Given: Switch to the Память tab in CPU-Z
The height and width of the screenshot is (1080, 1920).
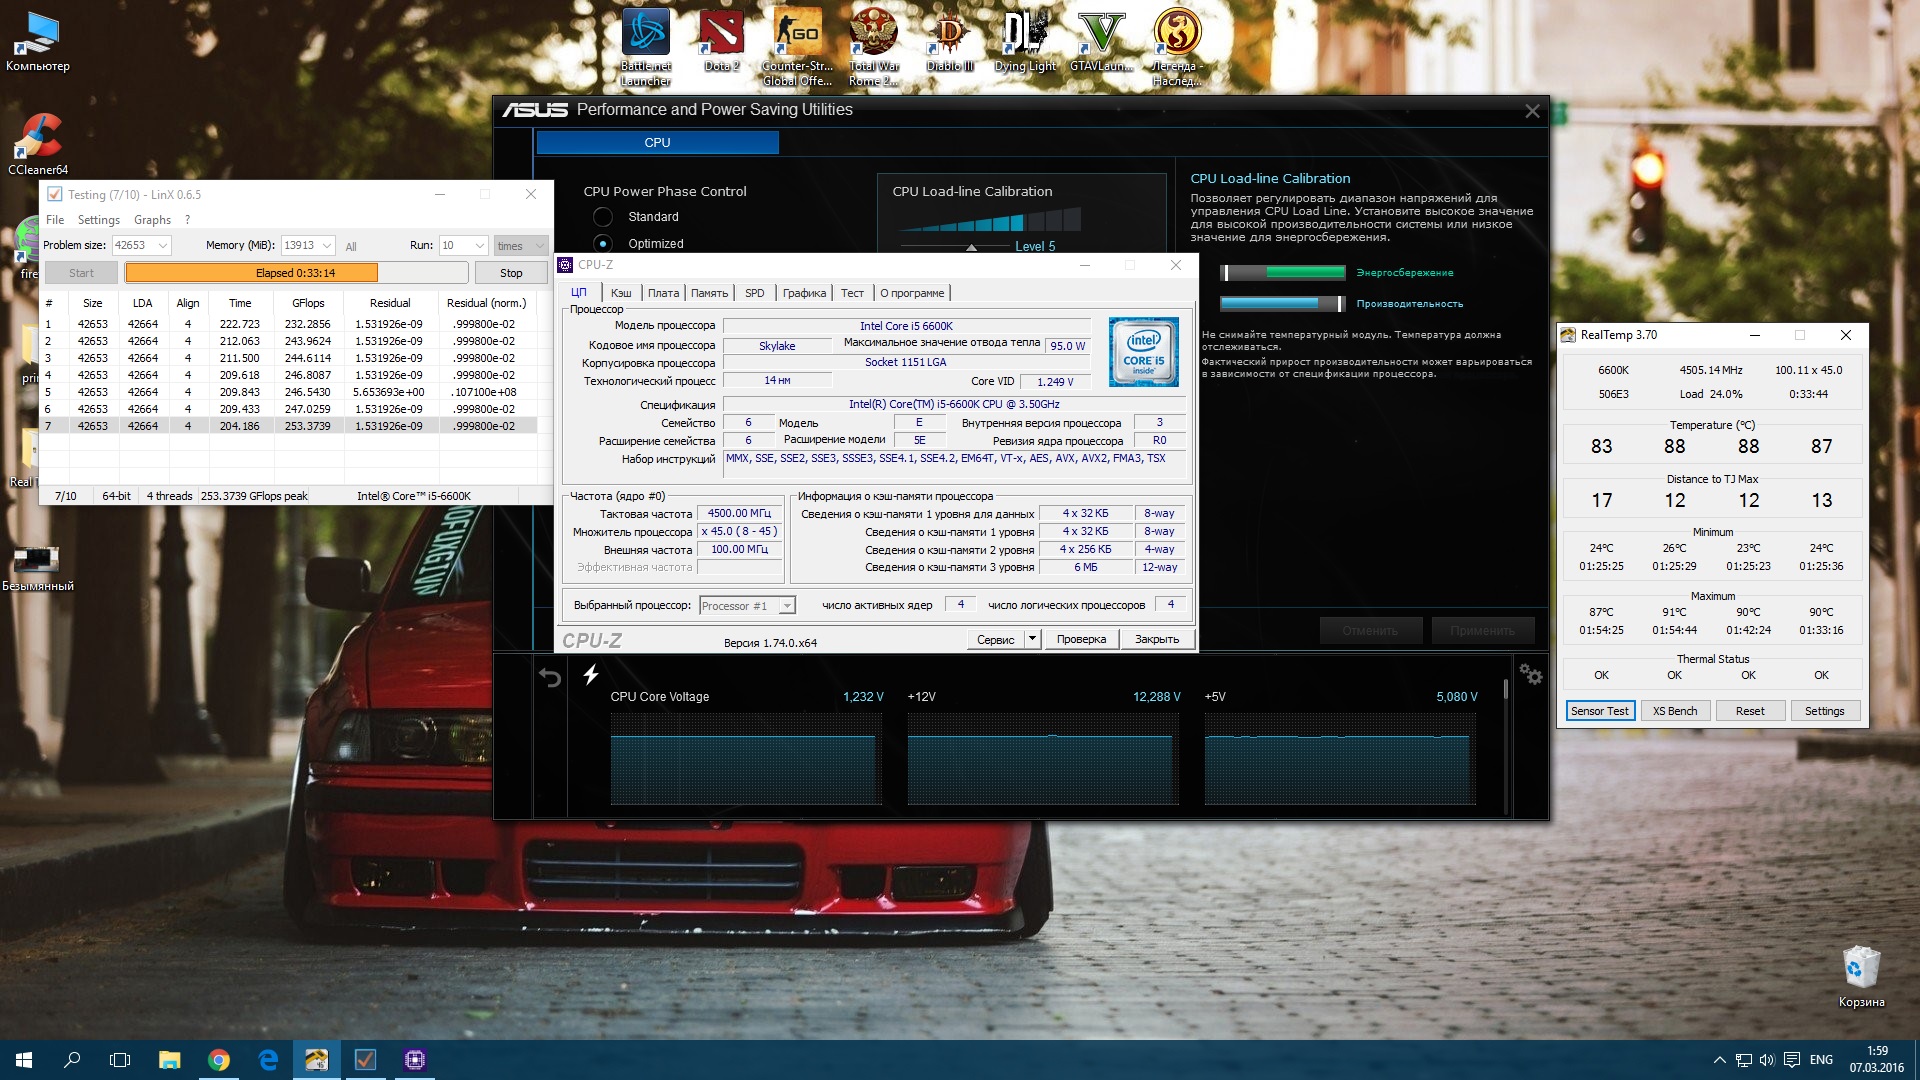Looking at the screenshot, I should point(709,293).
